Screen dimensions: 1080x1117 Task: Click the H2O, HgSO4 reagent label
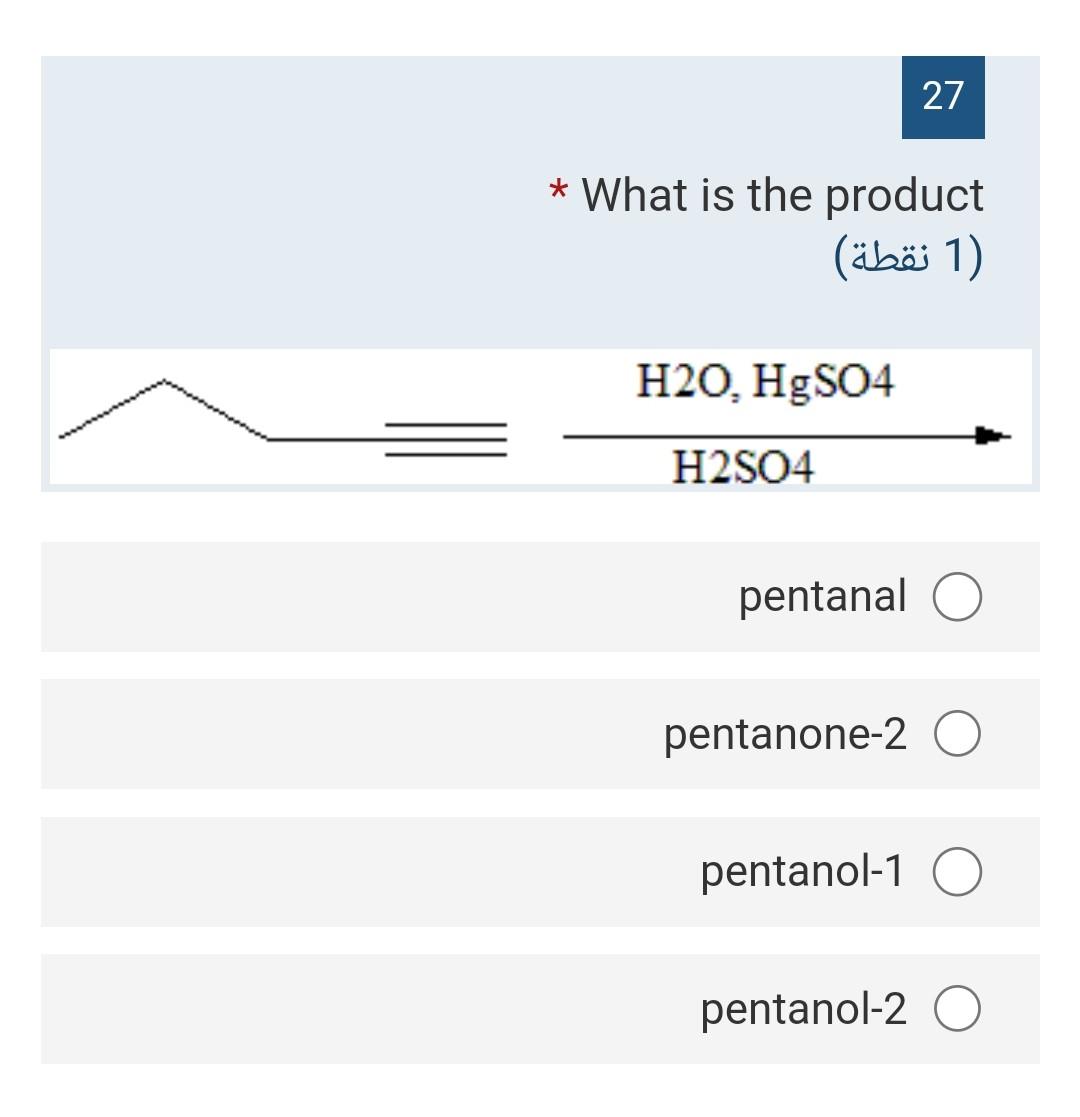tap(765, 382)
